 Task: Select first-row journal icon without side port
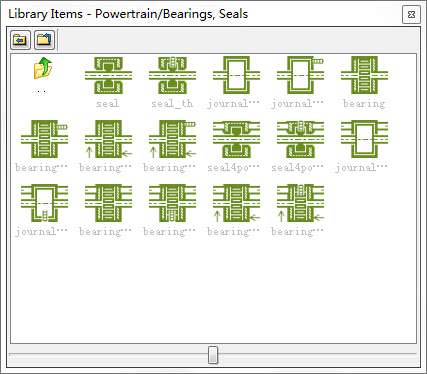(x=236, y=75)
